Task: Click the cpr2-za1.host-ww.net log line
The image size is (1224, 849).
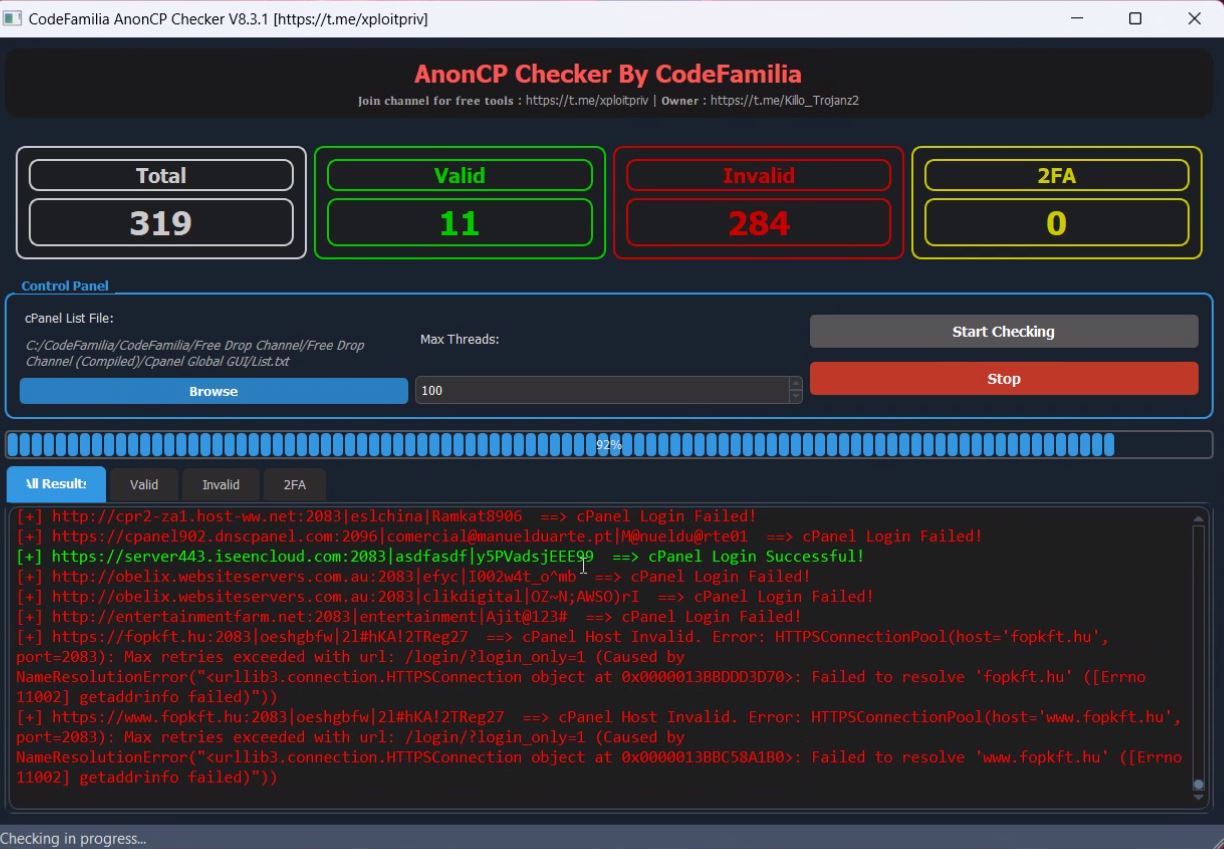Action: [387, 516]
